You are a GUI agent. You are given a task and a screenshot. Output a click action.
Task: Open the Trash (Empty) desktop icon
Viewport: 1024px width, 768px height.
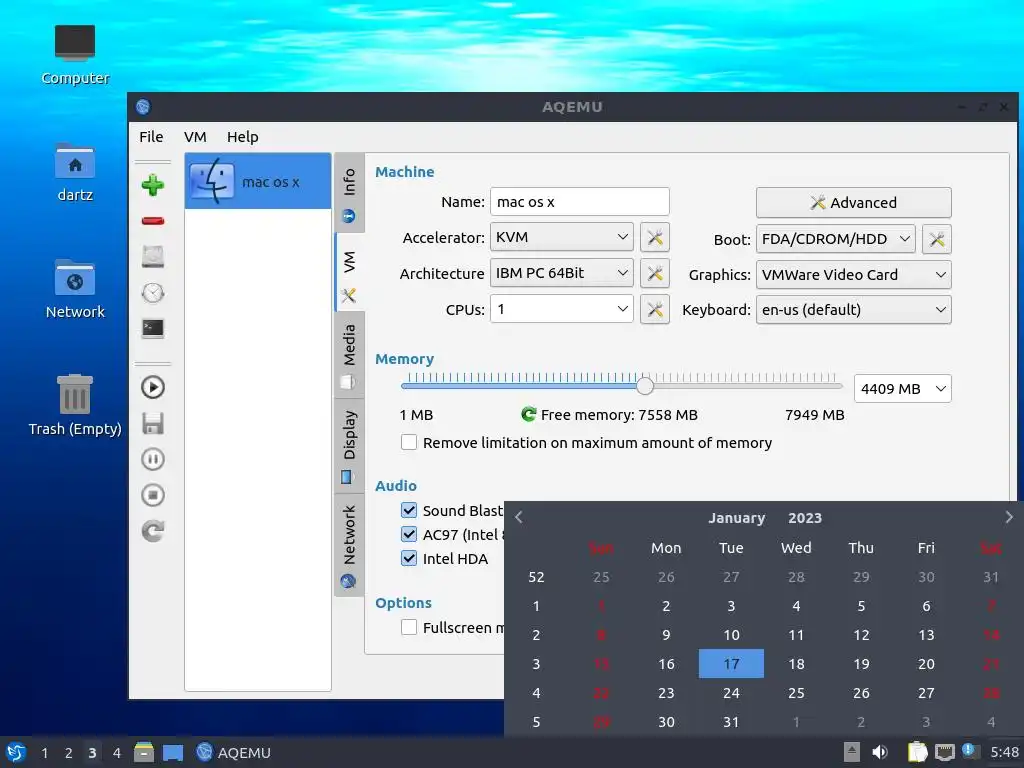click(x=75, y=405)
